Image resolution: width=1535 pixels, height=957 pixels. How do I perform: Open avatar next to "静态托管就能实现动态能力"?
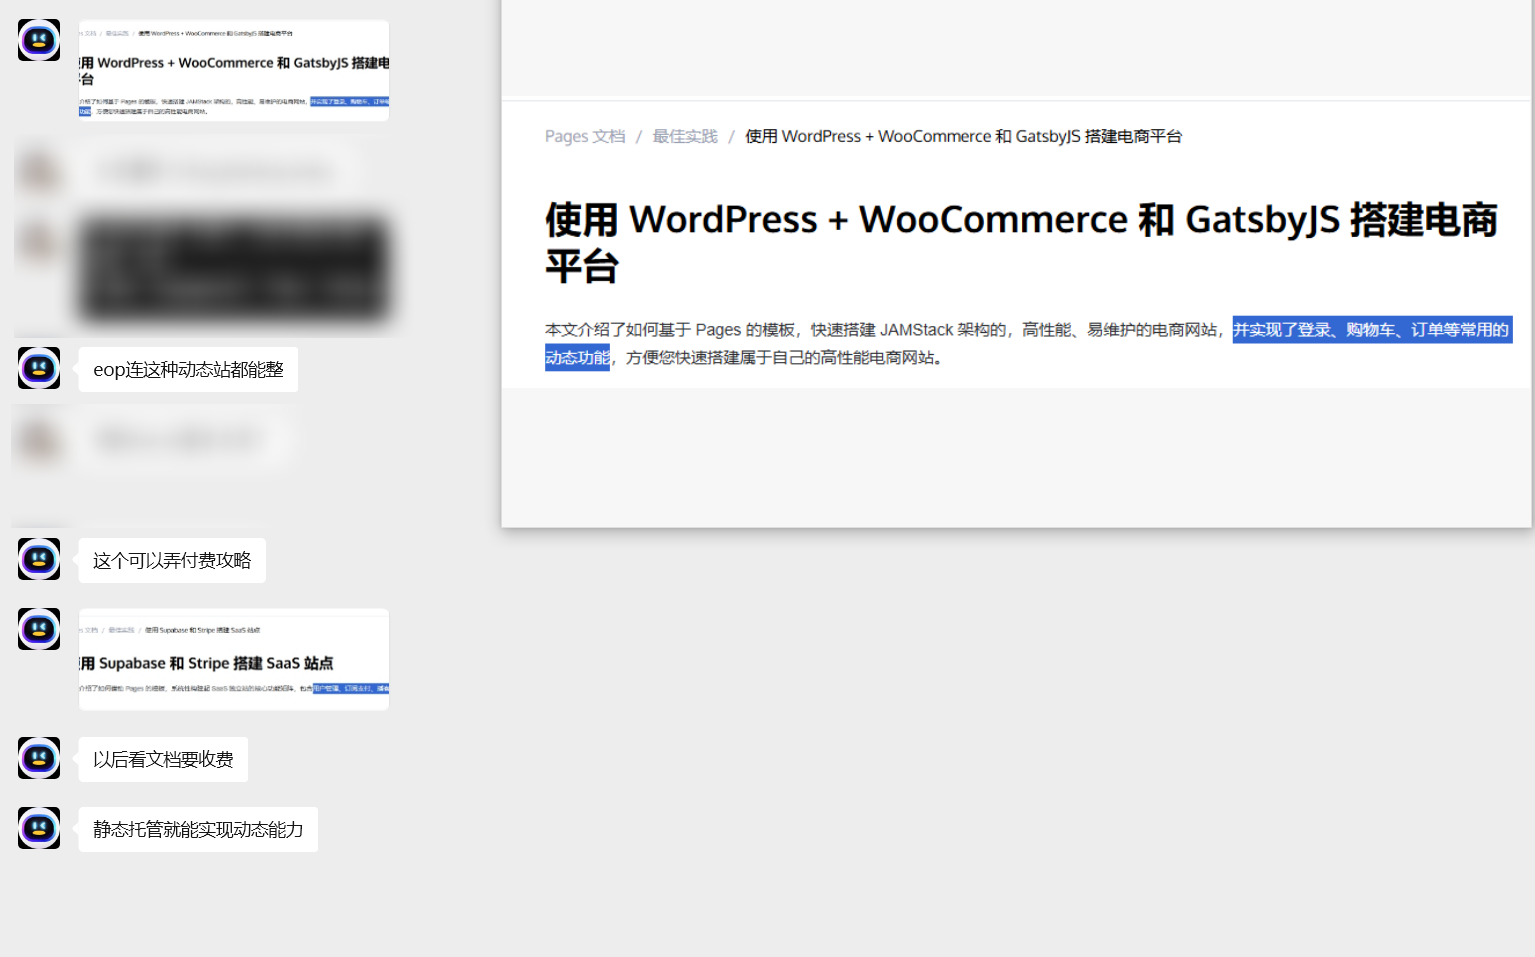tap(39, 828)
